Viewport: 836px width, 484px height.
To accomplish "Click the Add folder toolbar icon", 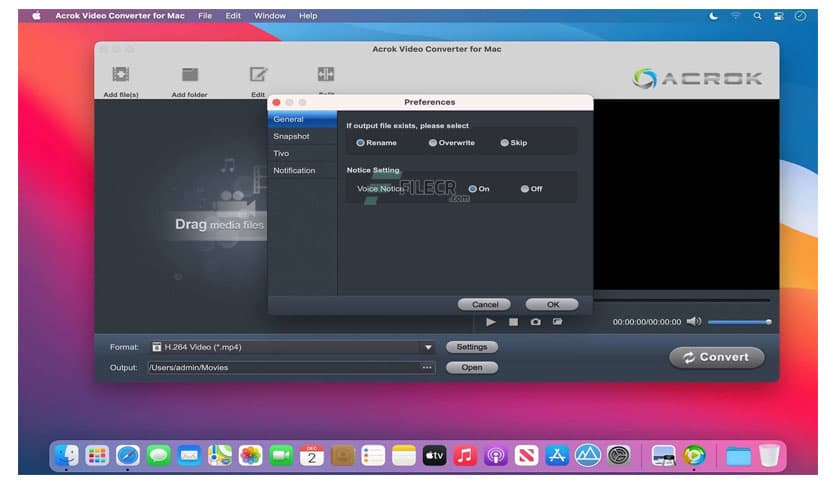I will click(x=189, y=74).
